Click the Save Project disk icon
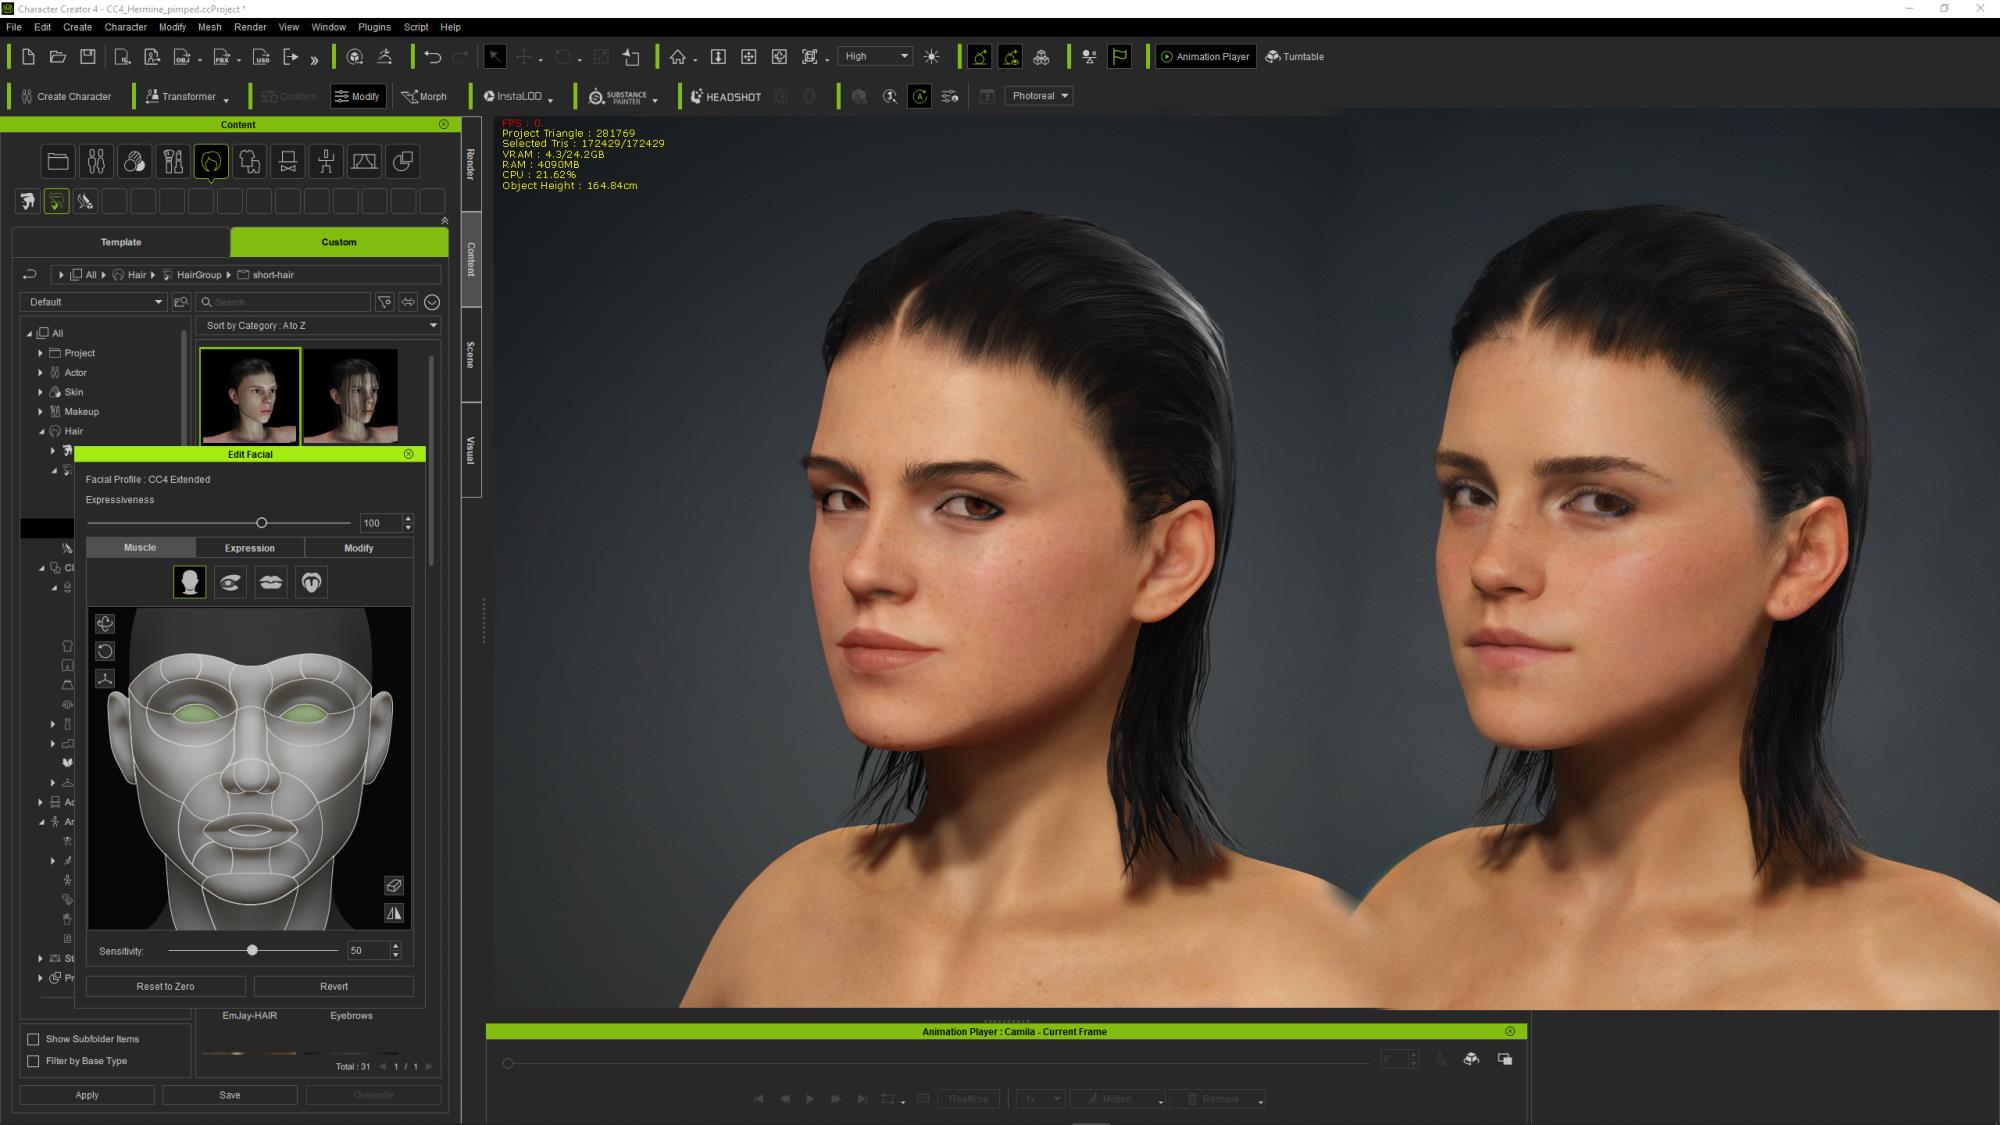2000x1125 pixels. [x=88, y=57]
